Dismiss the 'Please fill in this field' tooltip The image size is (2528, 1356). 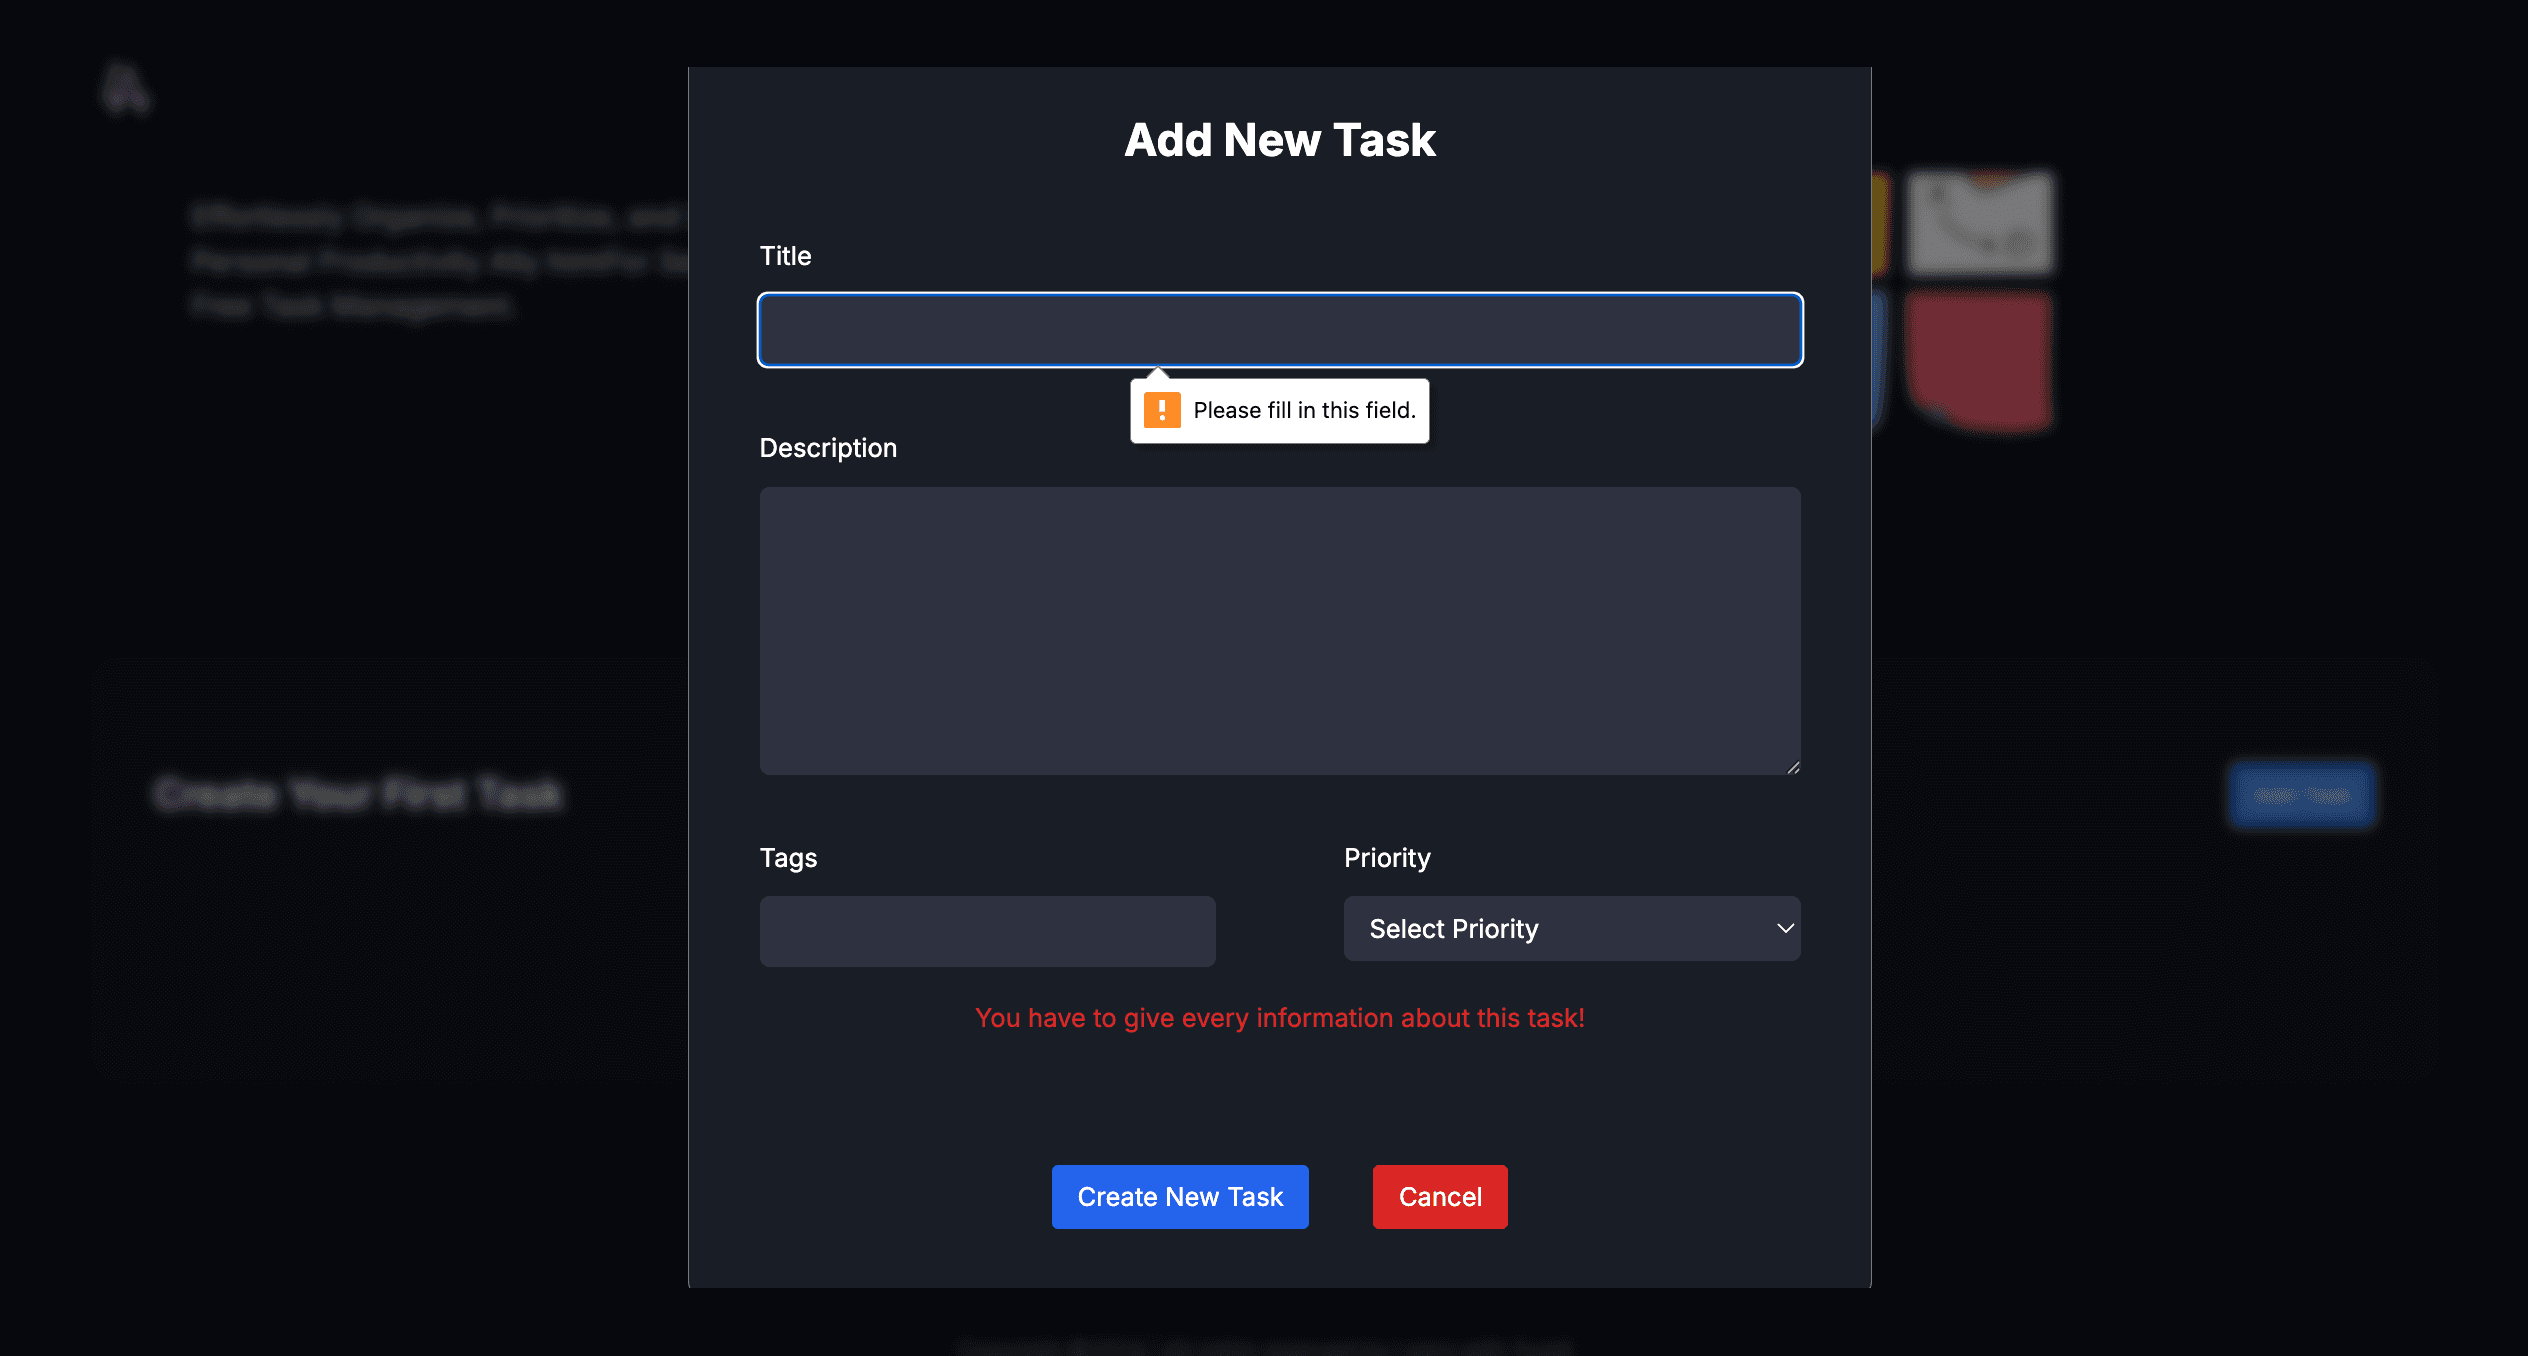pyautogui.click(x=1280, y=410)
